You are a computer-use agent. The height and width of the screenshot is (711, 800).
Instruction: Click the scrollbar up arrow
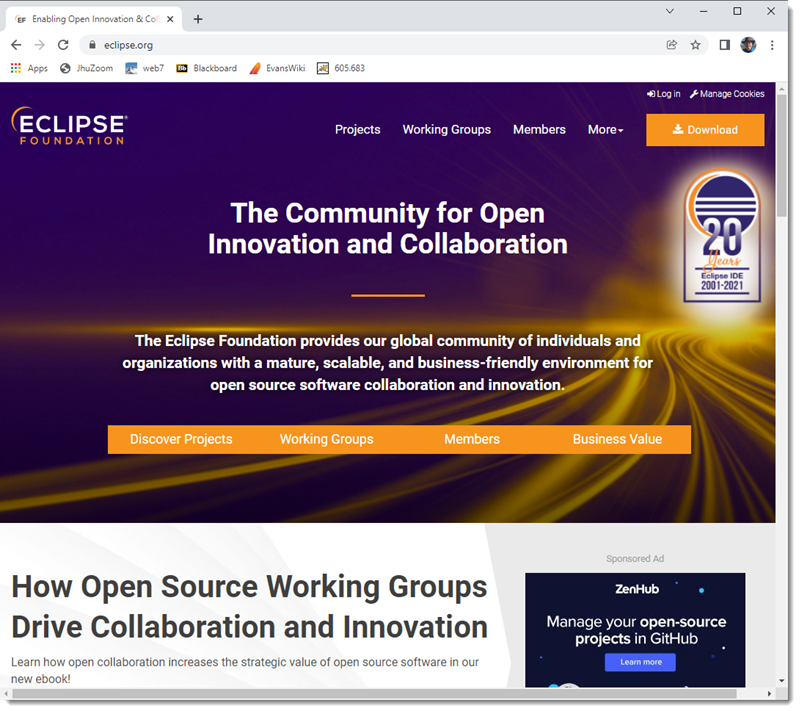coord(782,89)
